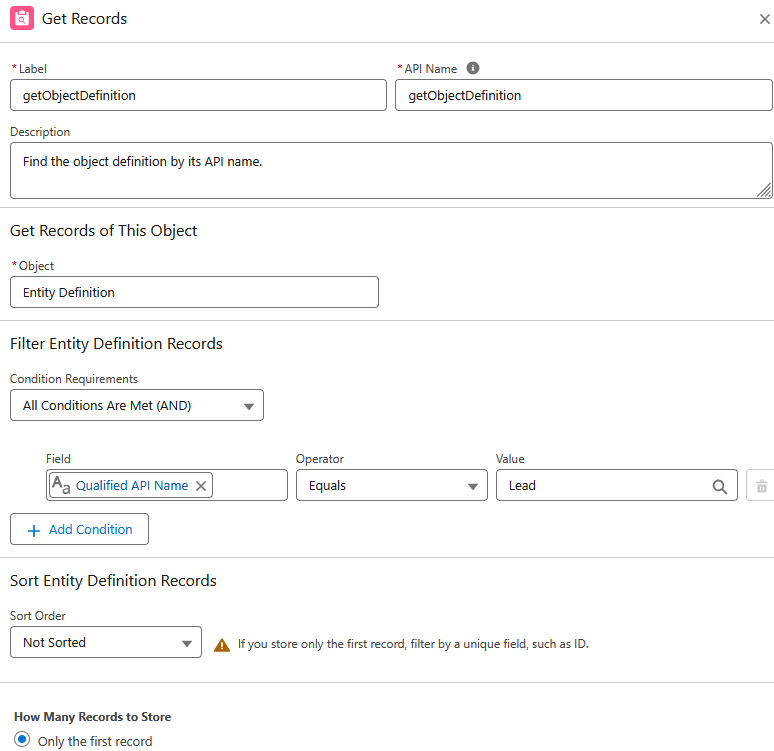Edit the Description text area

391,170
